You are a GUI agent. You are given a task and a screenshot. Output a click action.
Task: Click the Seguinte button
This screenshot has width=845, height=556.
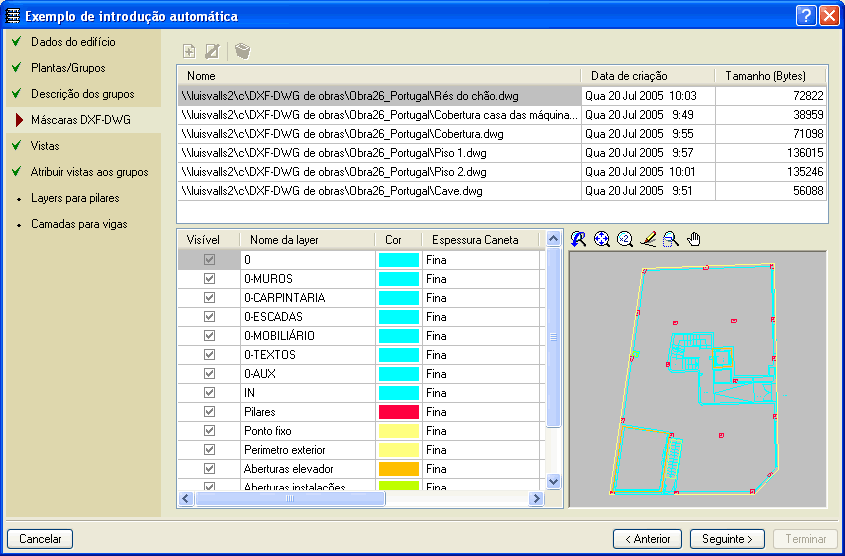(727, 539)
